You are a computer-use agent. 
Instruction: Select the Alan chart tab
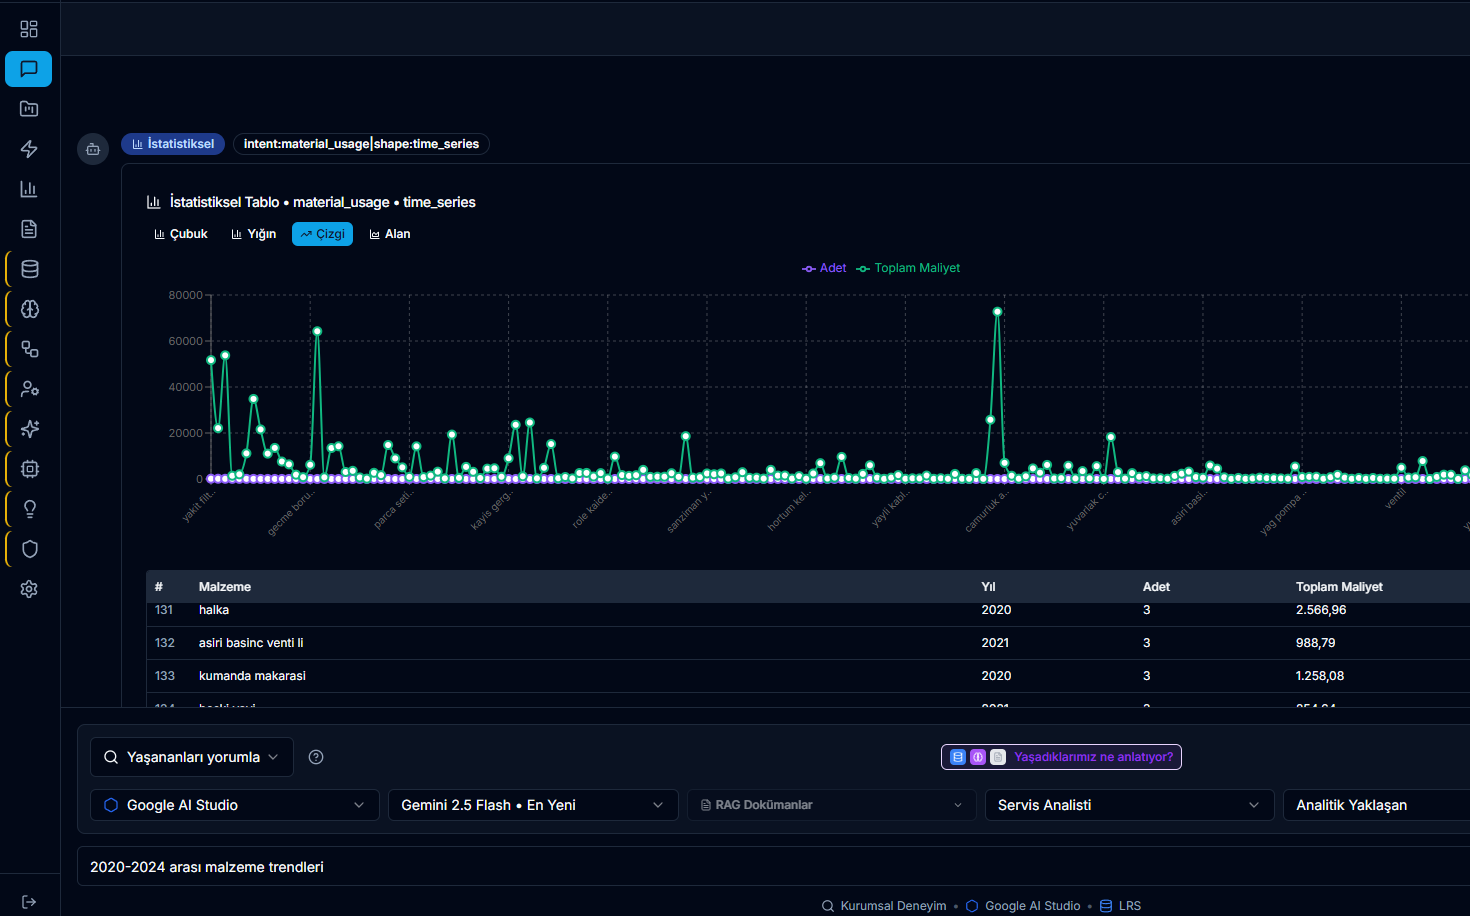point(390,234)
